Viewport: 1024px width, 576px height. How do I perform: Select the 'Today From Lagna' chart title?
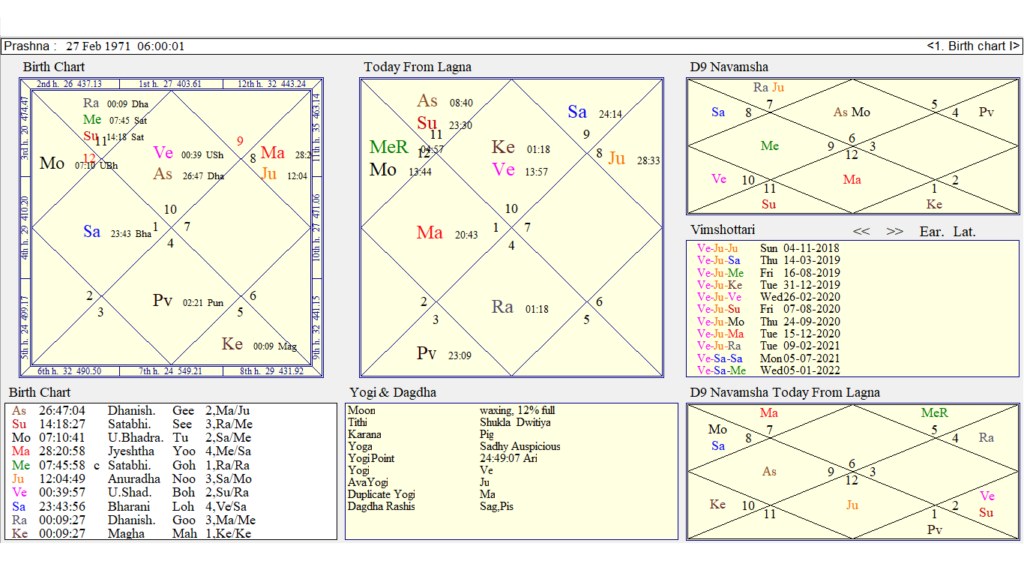pos(417,67)
